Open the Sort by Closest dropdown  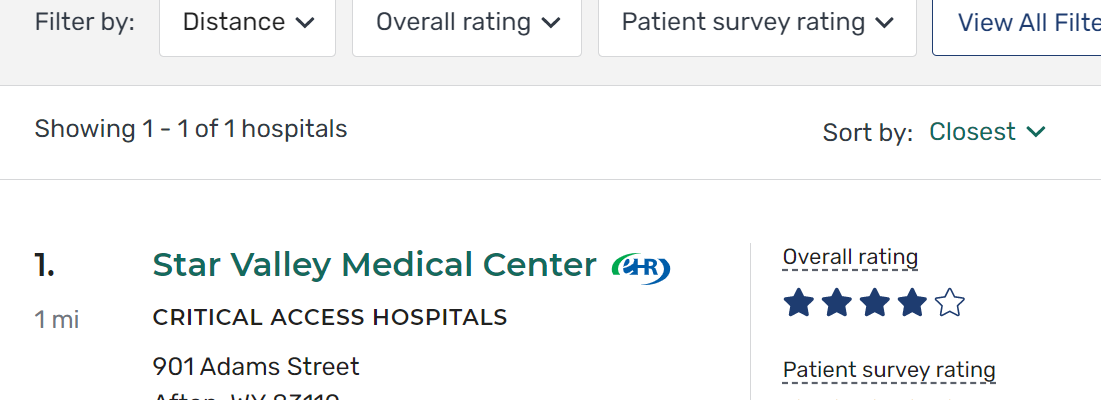(986, 132)
